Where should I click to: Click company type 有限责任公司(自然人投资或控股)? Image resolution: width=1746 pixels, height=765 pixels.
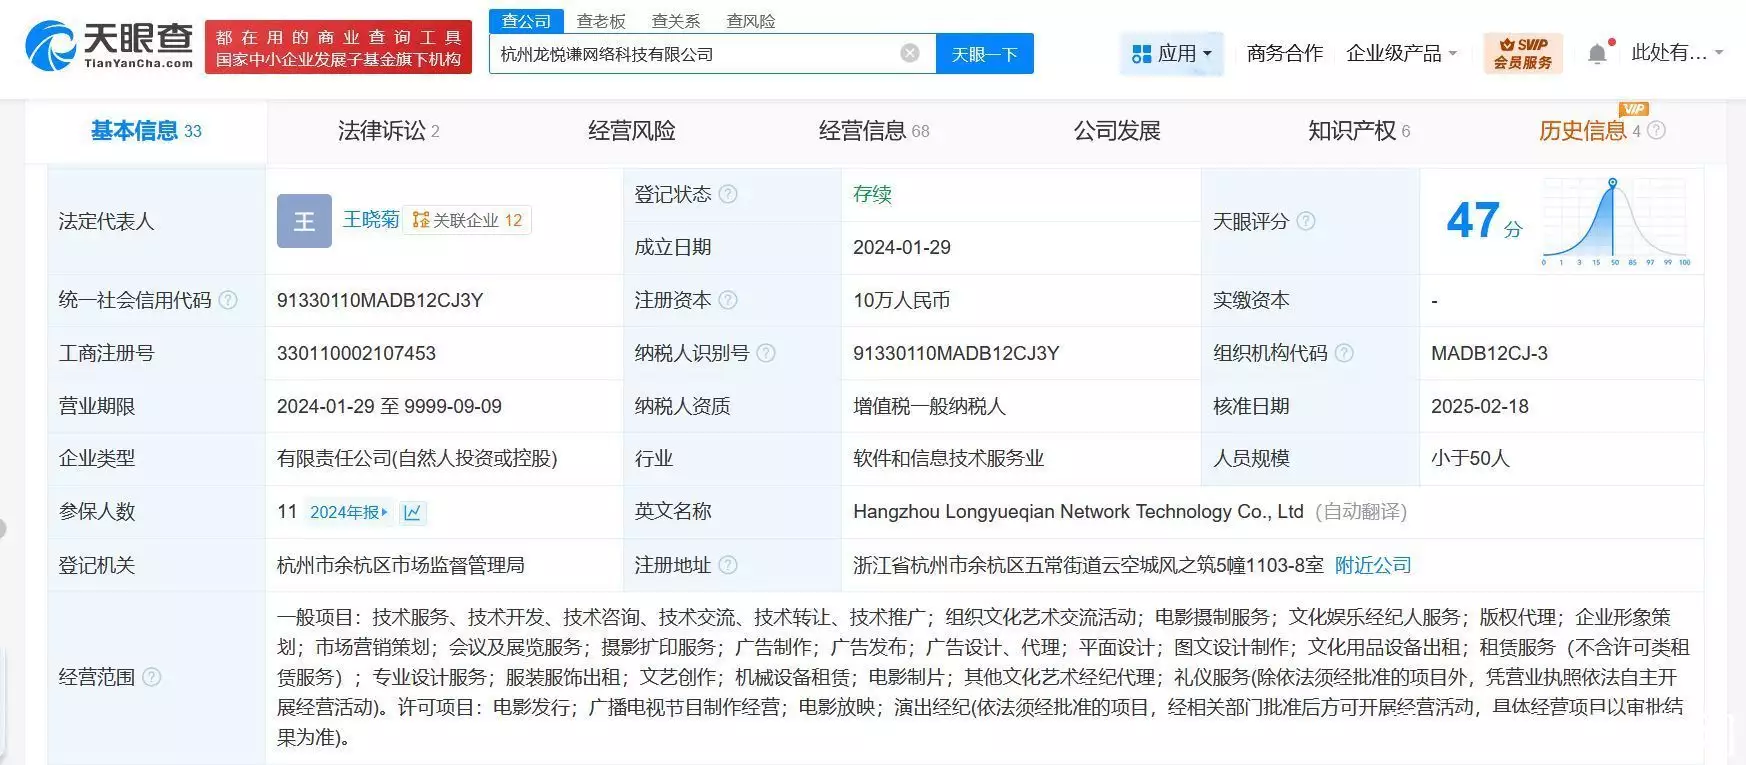point(417,458)
